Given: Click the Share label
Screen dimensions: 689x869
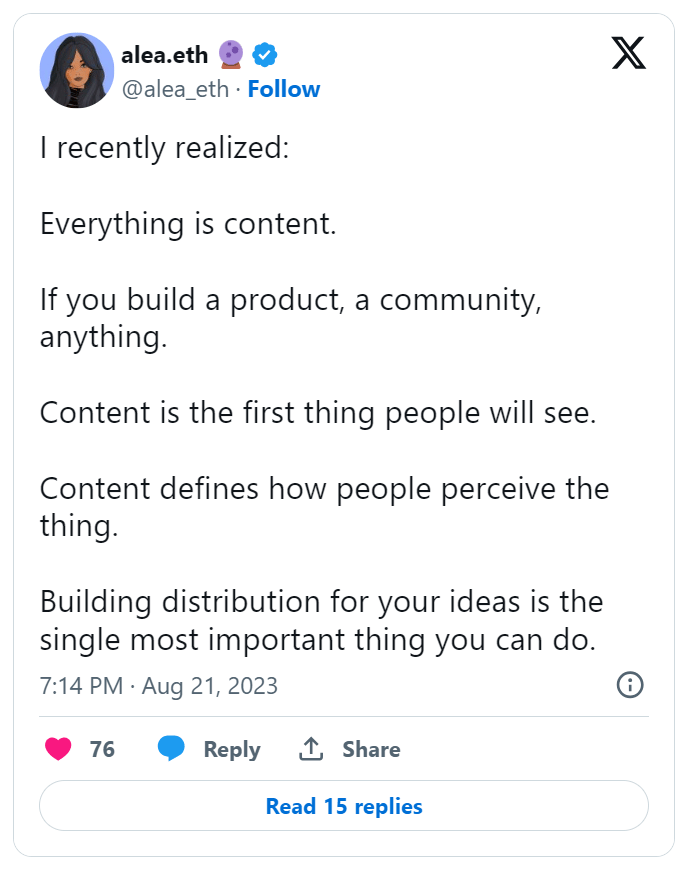Looking at the screenshot, I should pos(371,749).
